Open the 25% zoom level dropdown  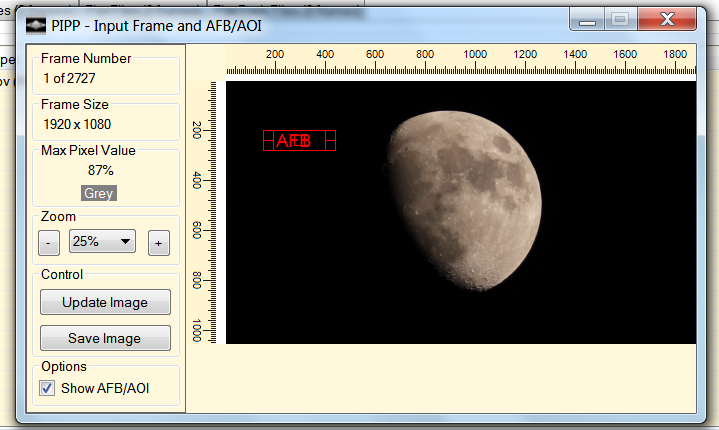pyautogui.click(x=102, y=241)
